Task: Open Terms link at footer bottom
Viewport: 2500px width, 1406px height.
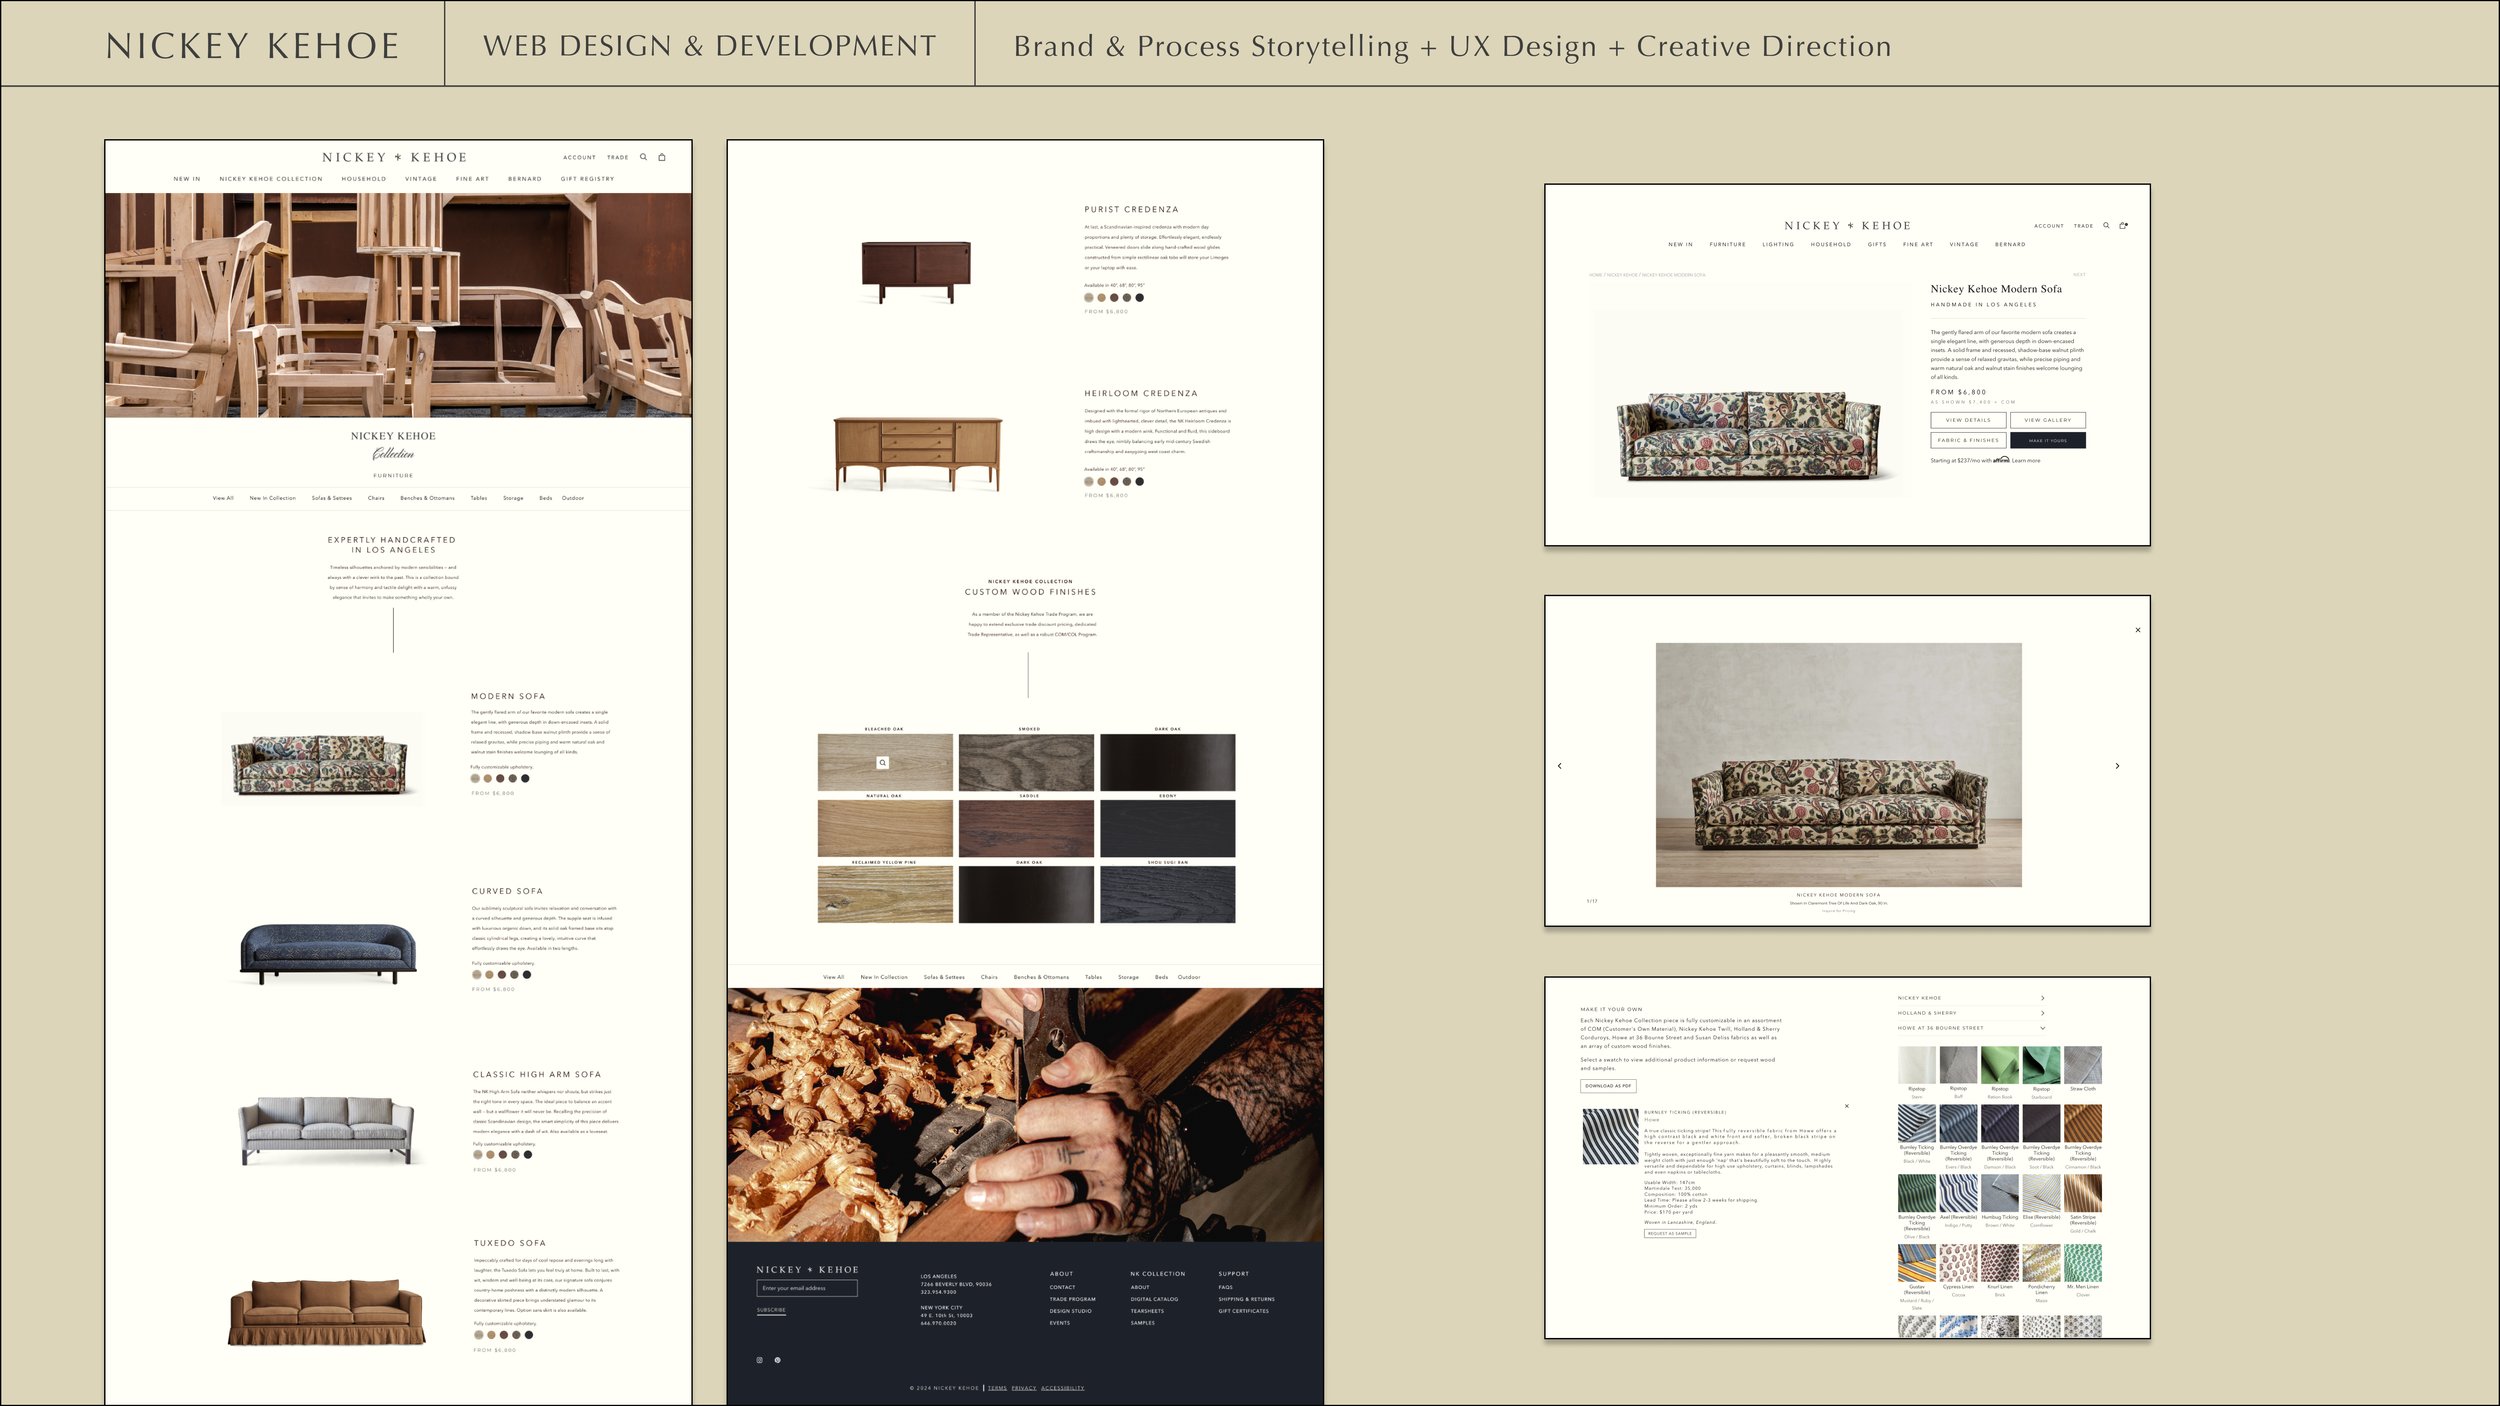Action: [x=997, y=1388]
